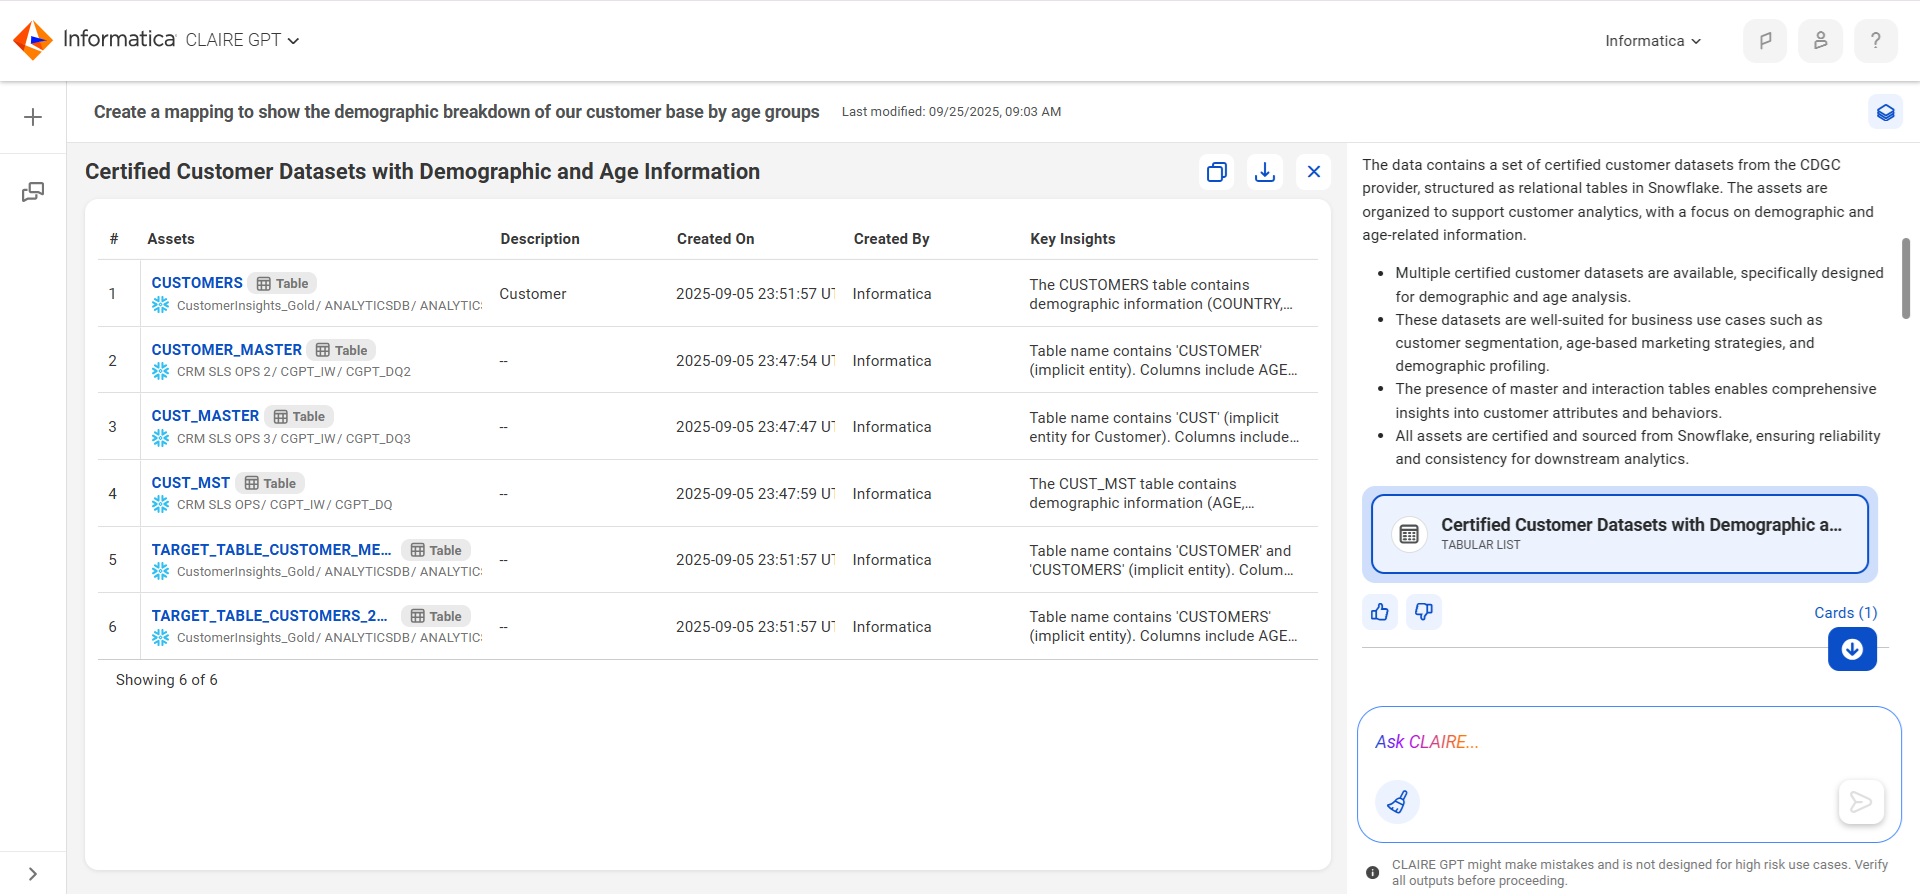The height and width of the screenshot is (894, 1920).
Task: Open the CLAIRE GPT product dropdown
Action: [242, 40]
